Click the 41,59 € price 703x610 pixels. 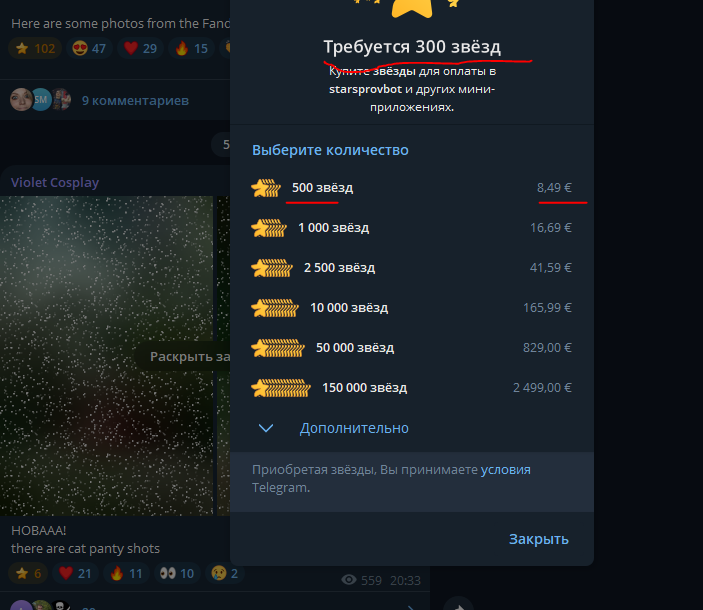[x=551, y=268]
